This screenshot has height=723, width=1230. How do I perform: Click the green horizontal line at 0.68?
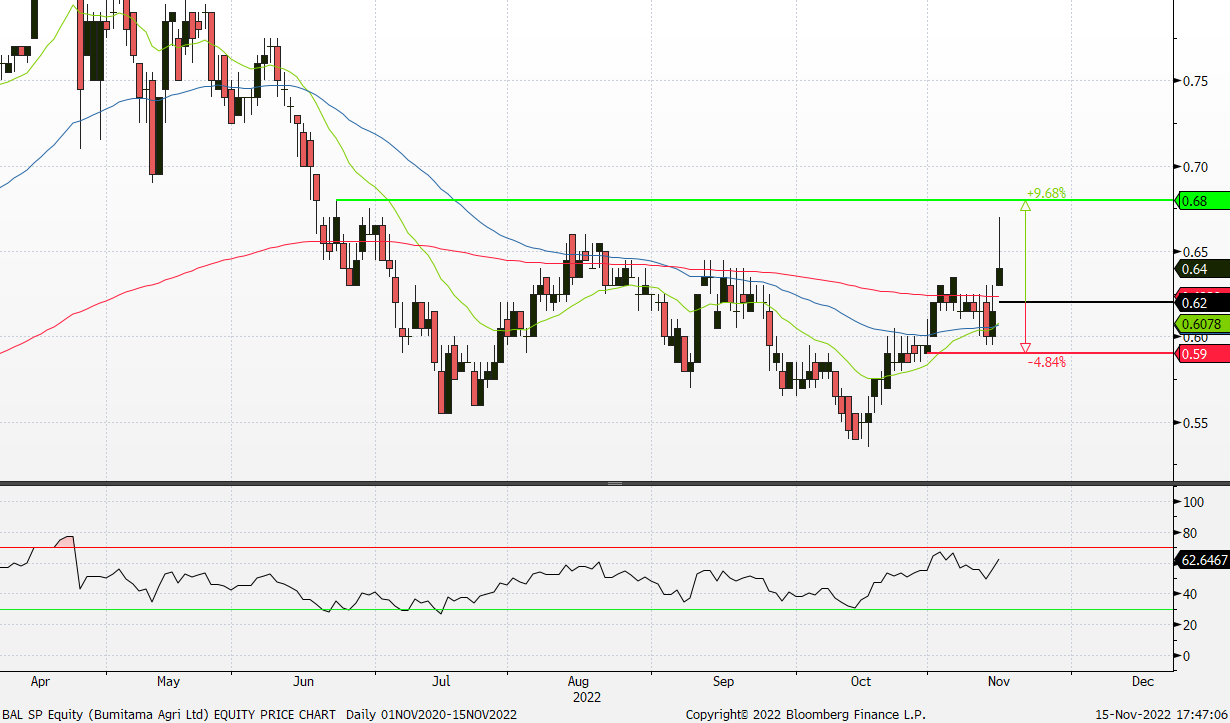(x=754, y=201)
